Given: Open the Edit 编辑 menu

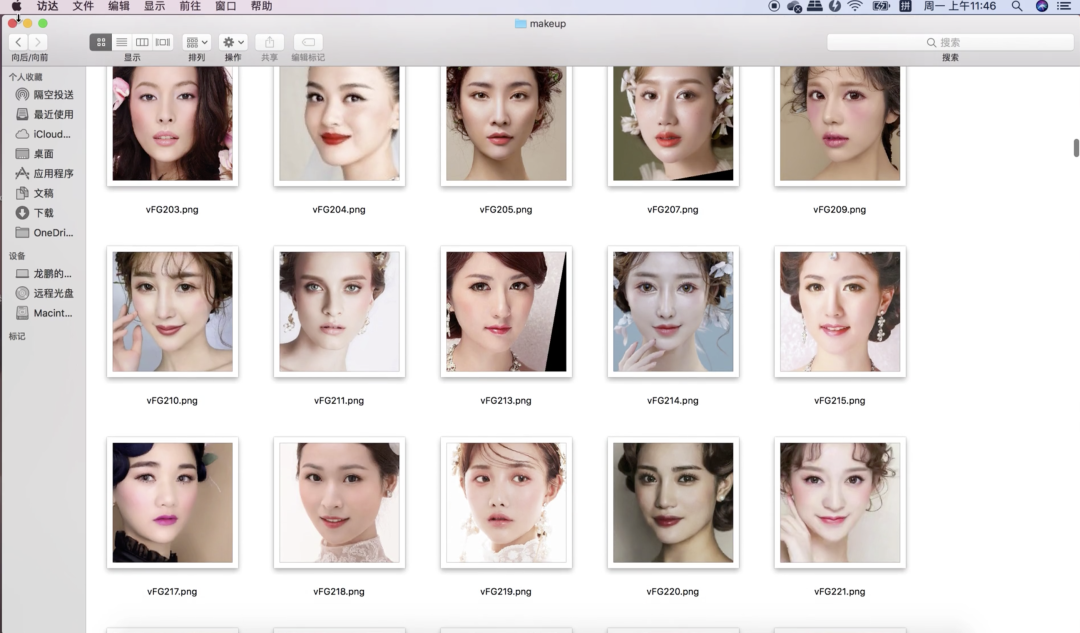Looking at the screenshot, I should pyautogui.click(x=119, y=6).
